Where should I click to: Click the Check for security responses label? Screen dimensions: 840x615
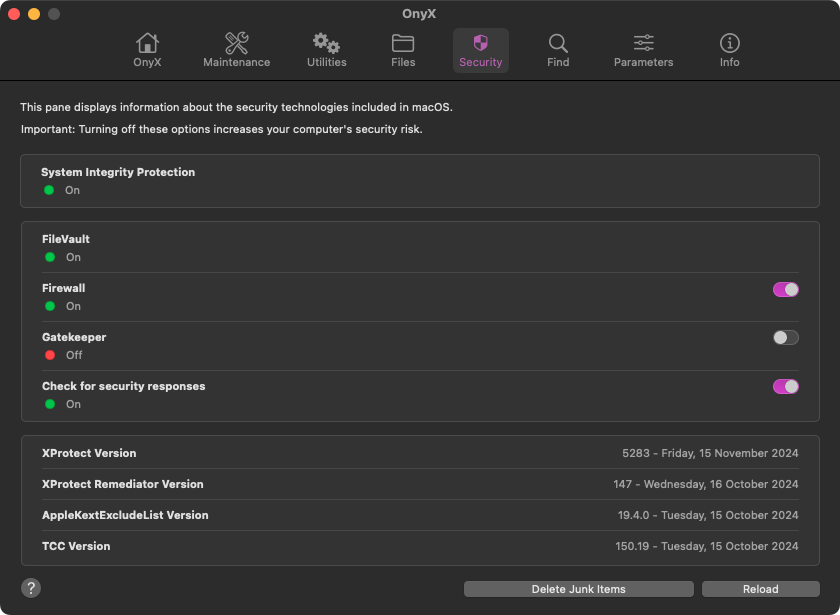pos(124,386)
